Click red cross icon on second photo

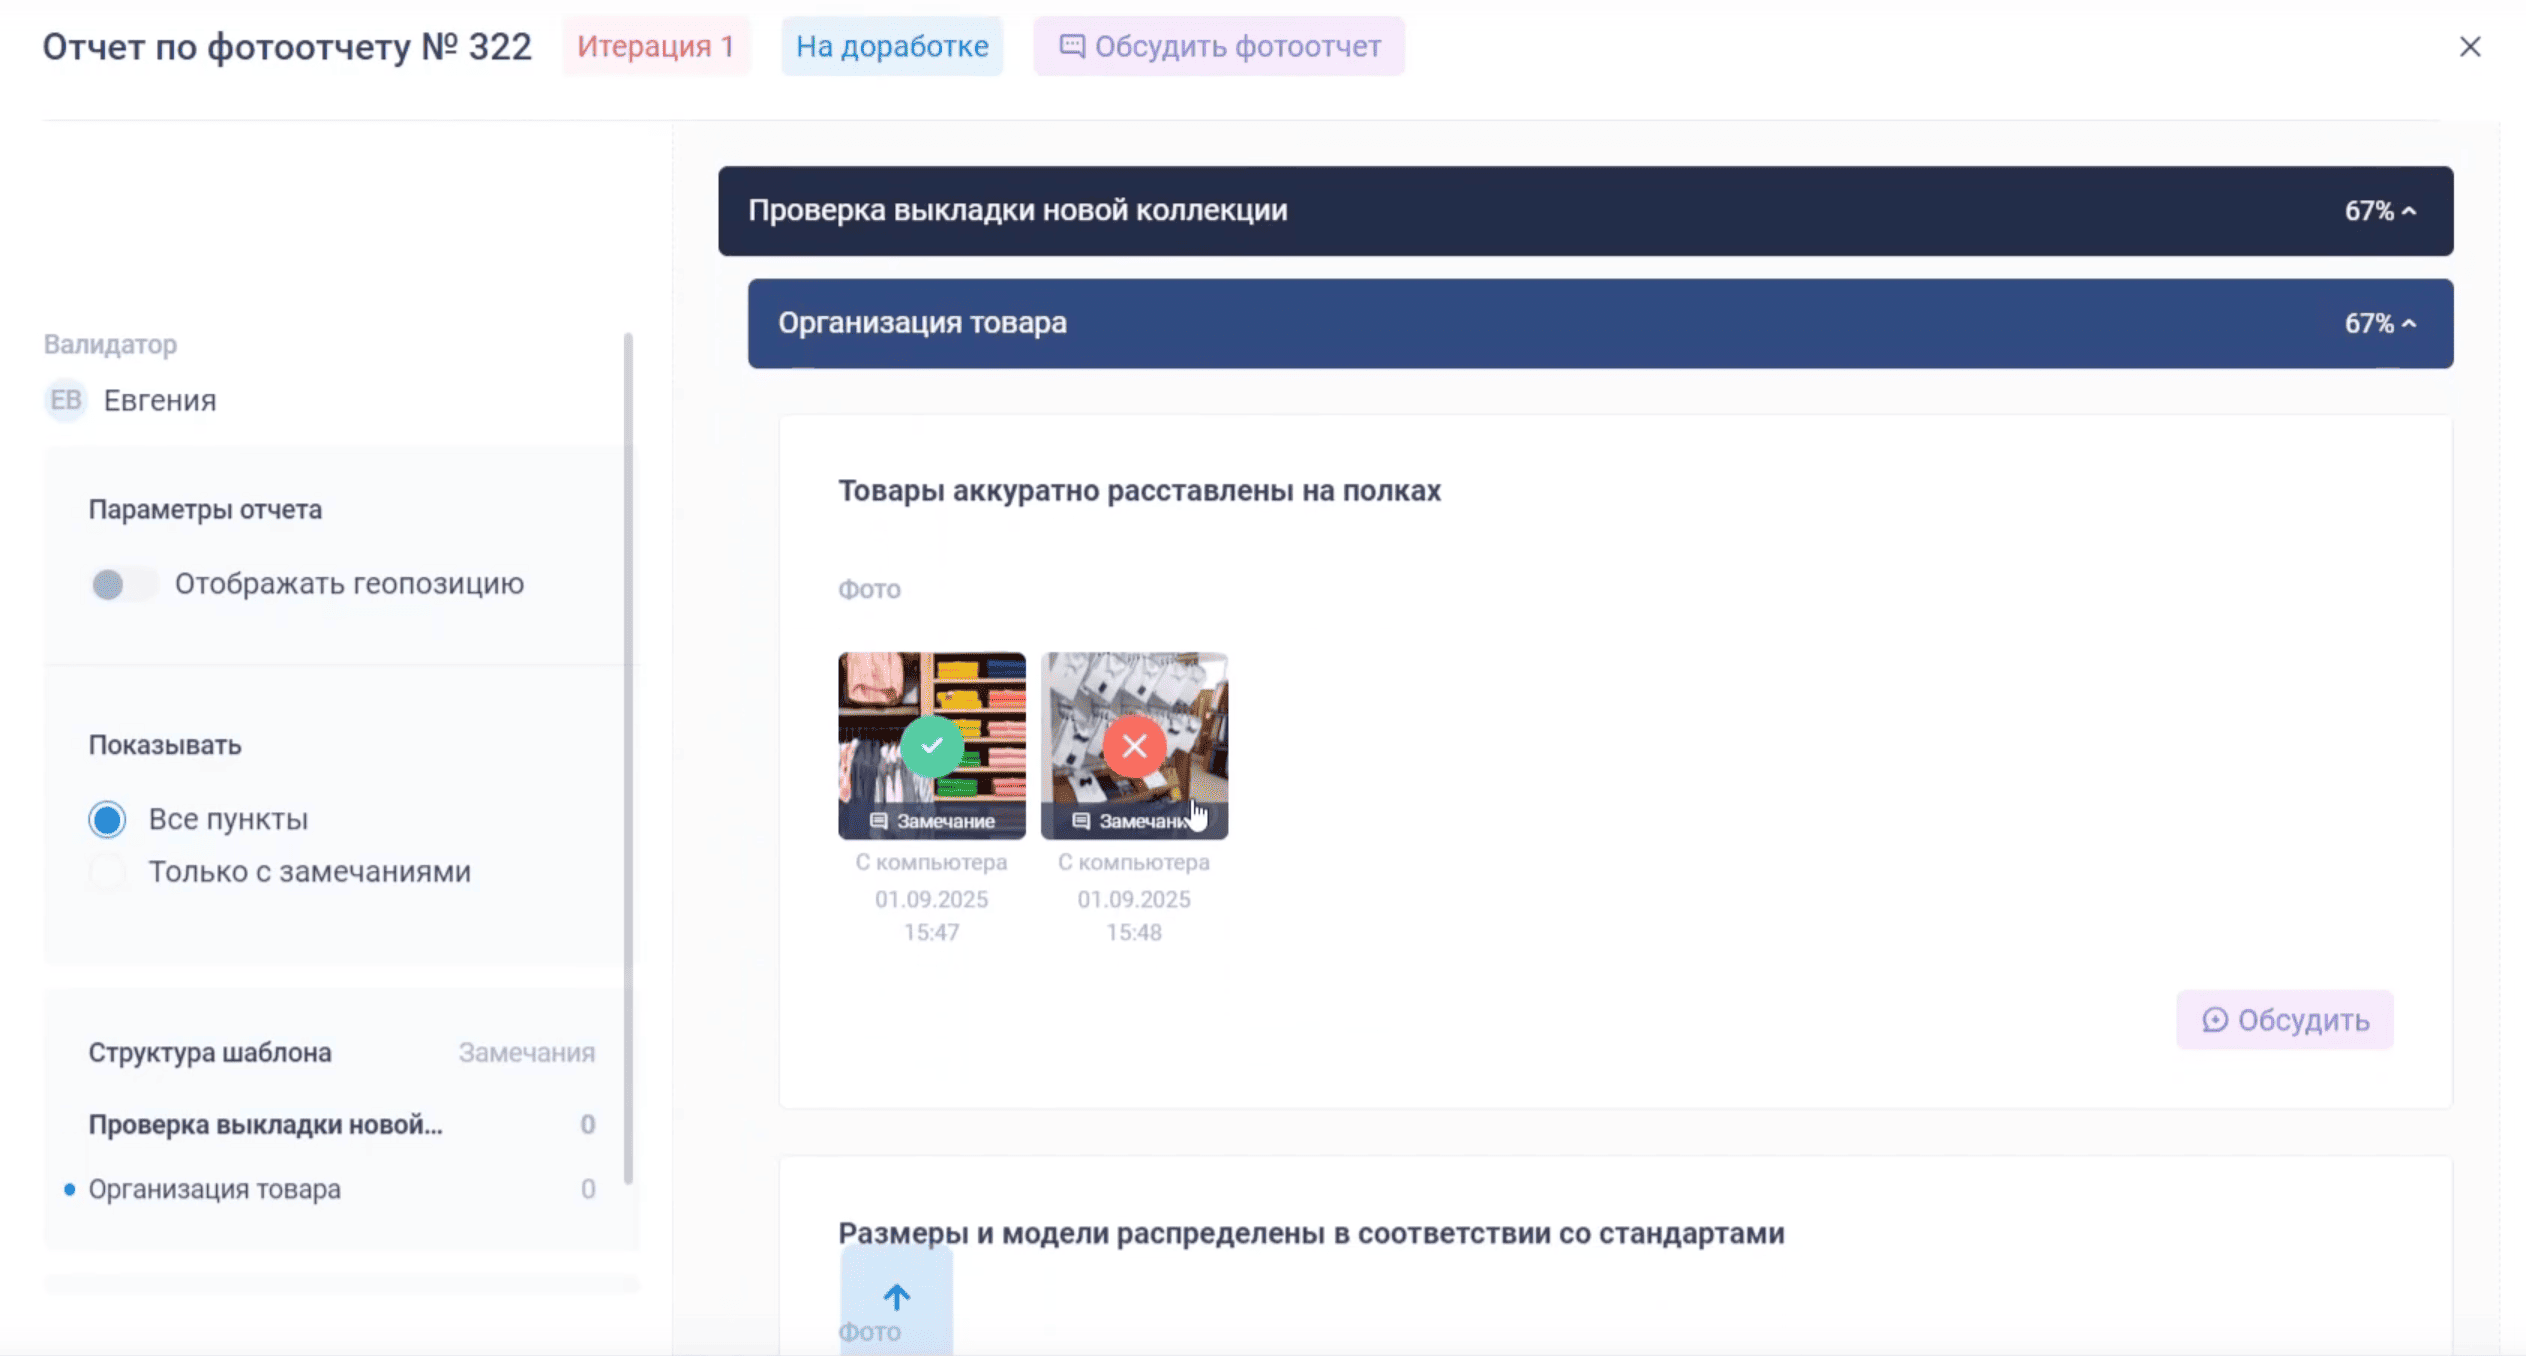click(1133, 746)
